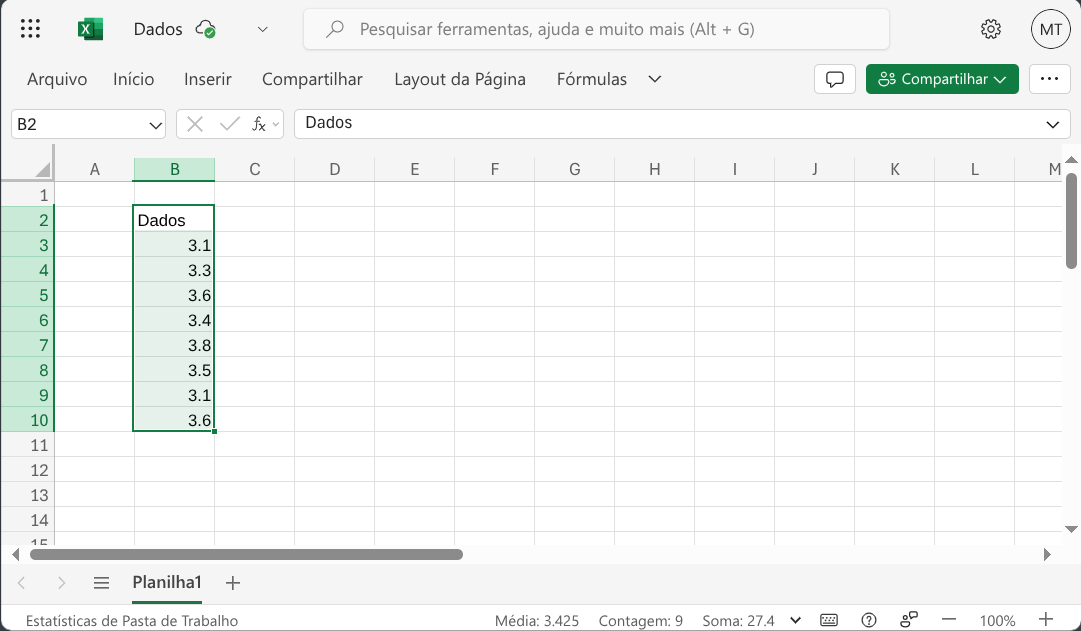The image size is (1081, 631).
Task: Click the insert function fx icon
Action: click(259, 124)
